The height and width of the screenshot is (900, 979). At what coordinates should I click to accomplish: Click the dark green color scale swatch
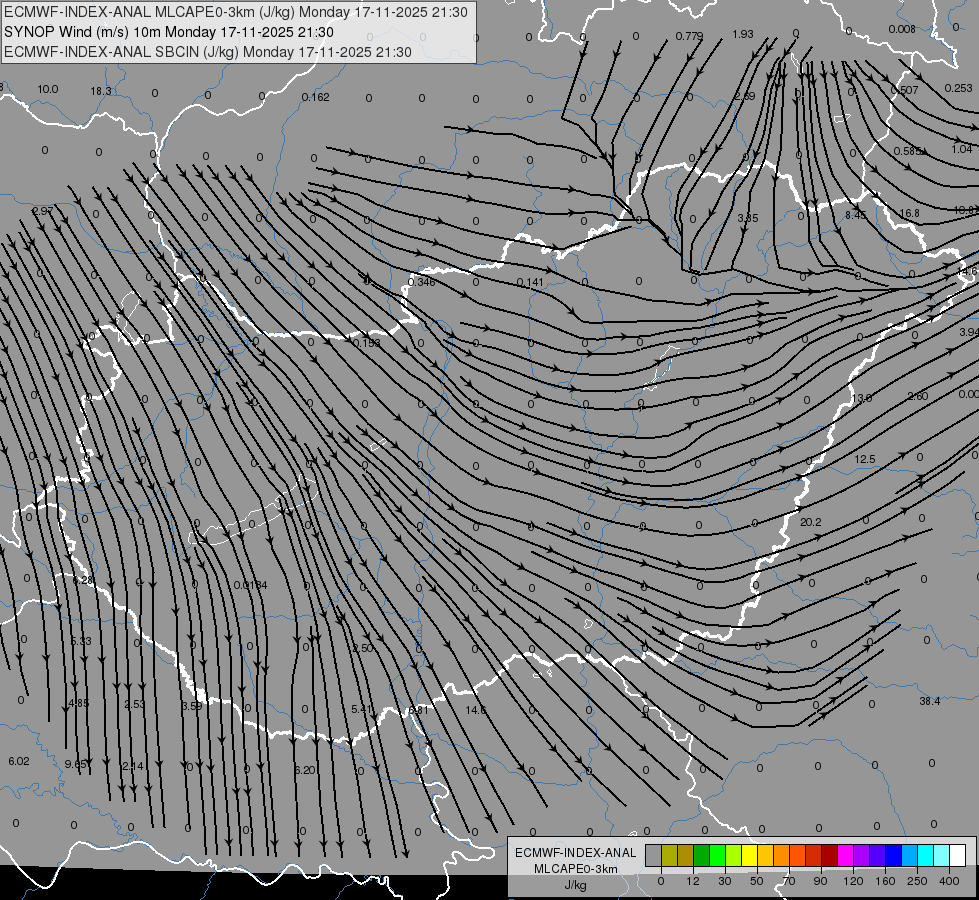pyautogui.click(x=701, y=856)
